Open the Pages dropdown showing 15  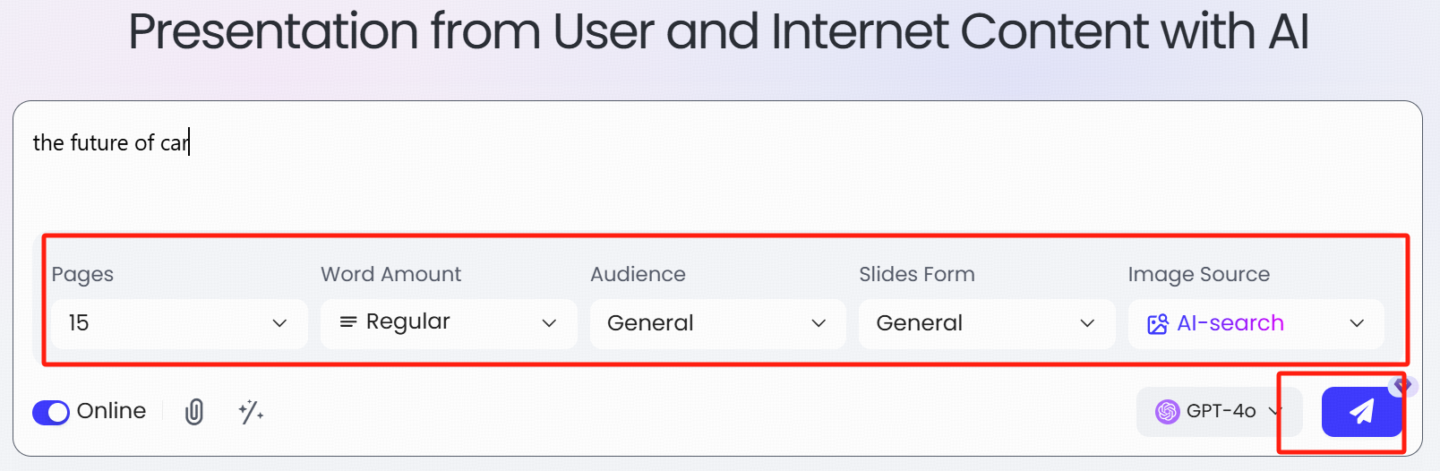pos(179,324)
